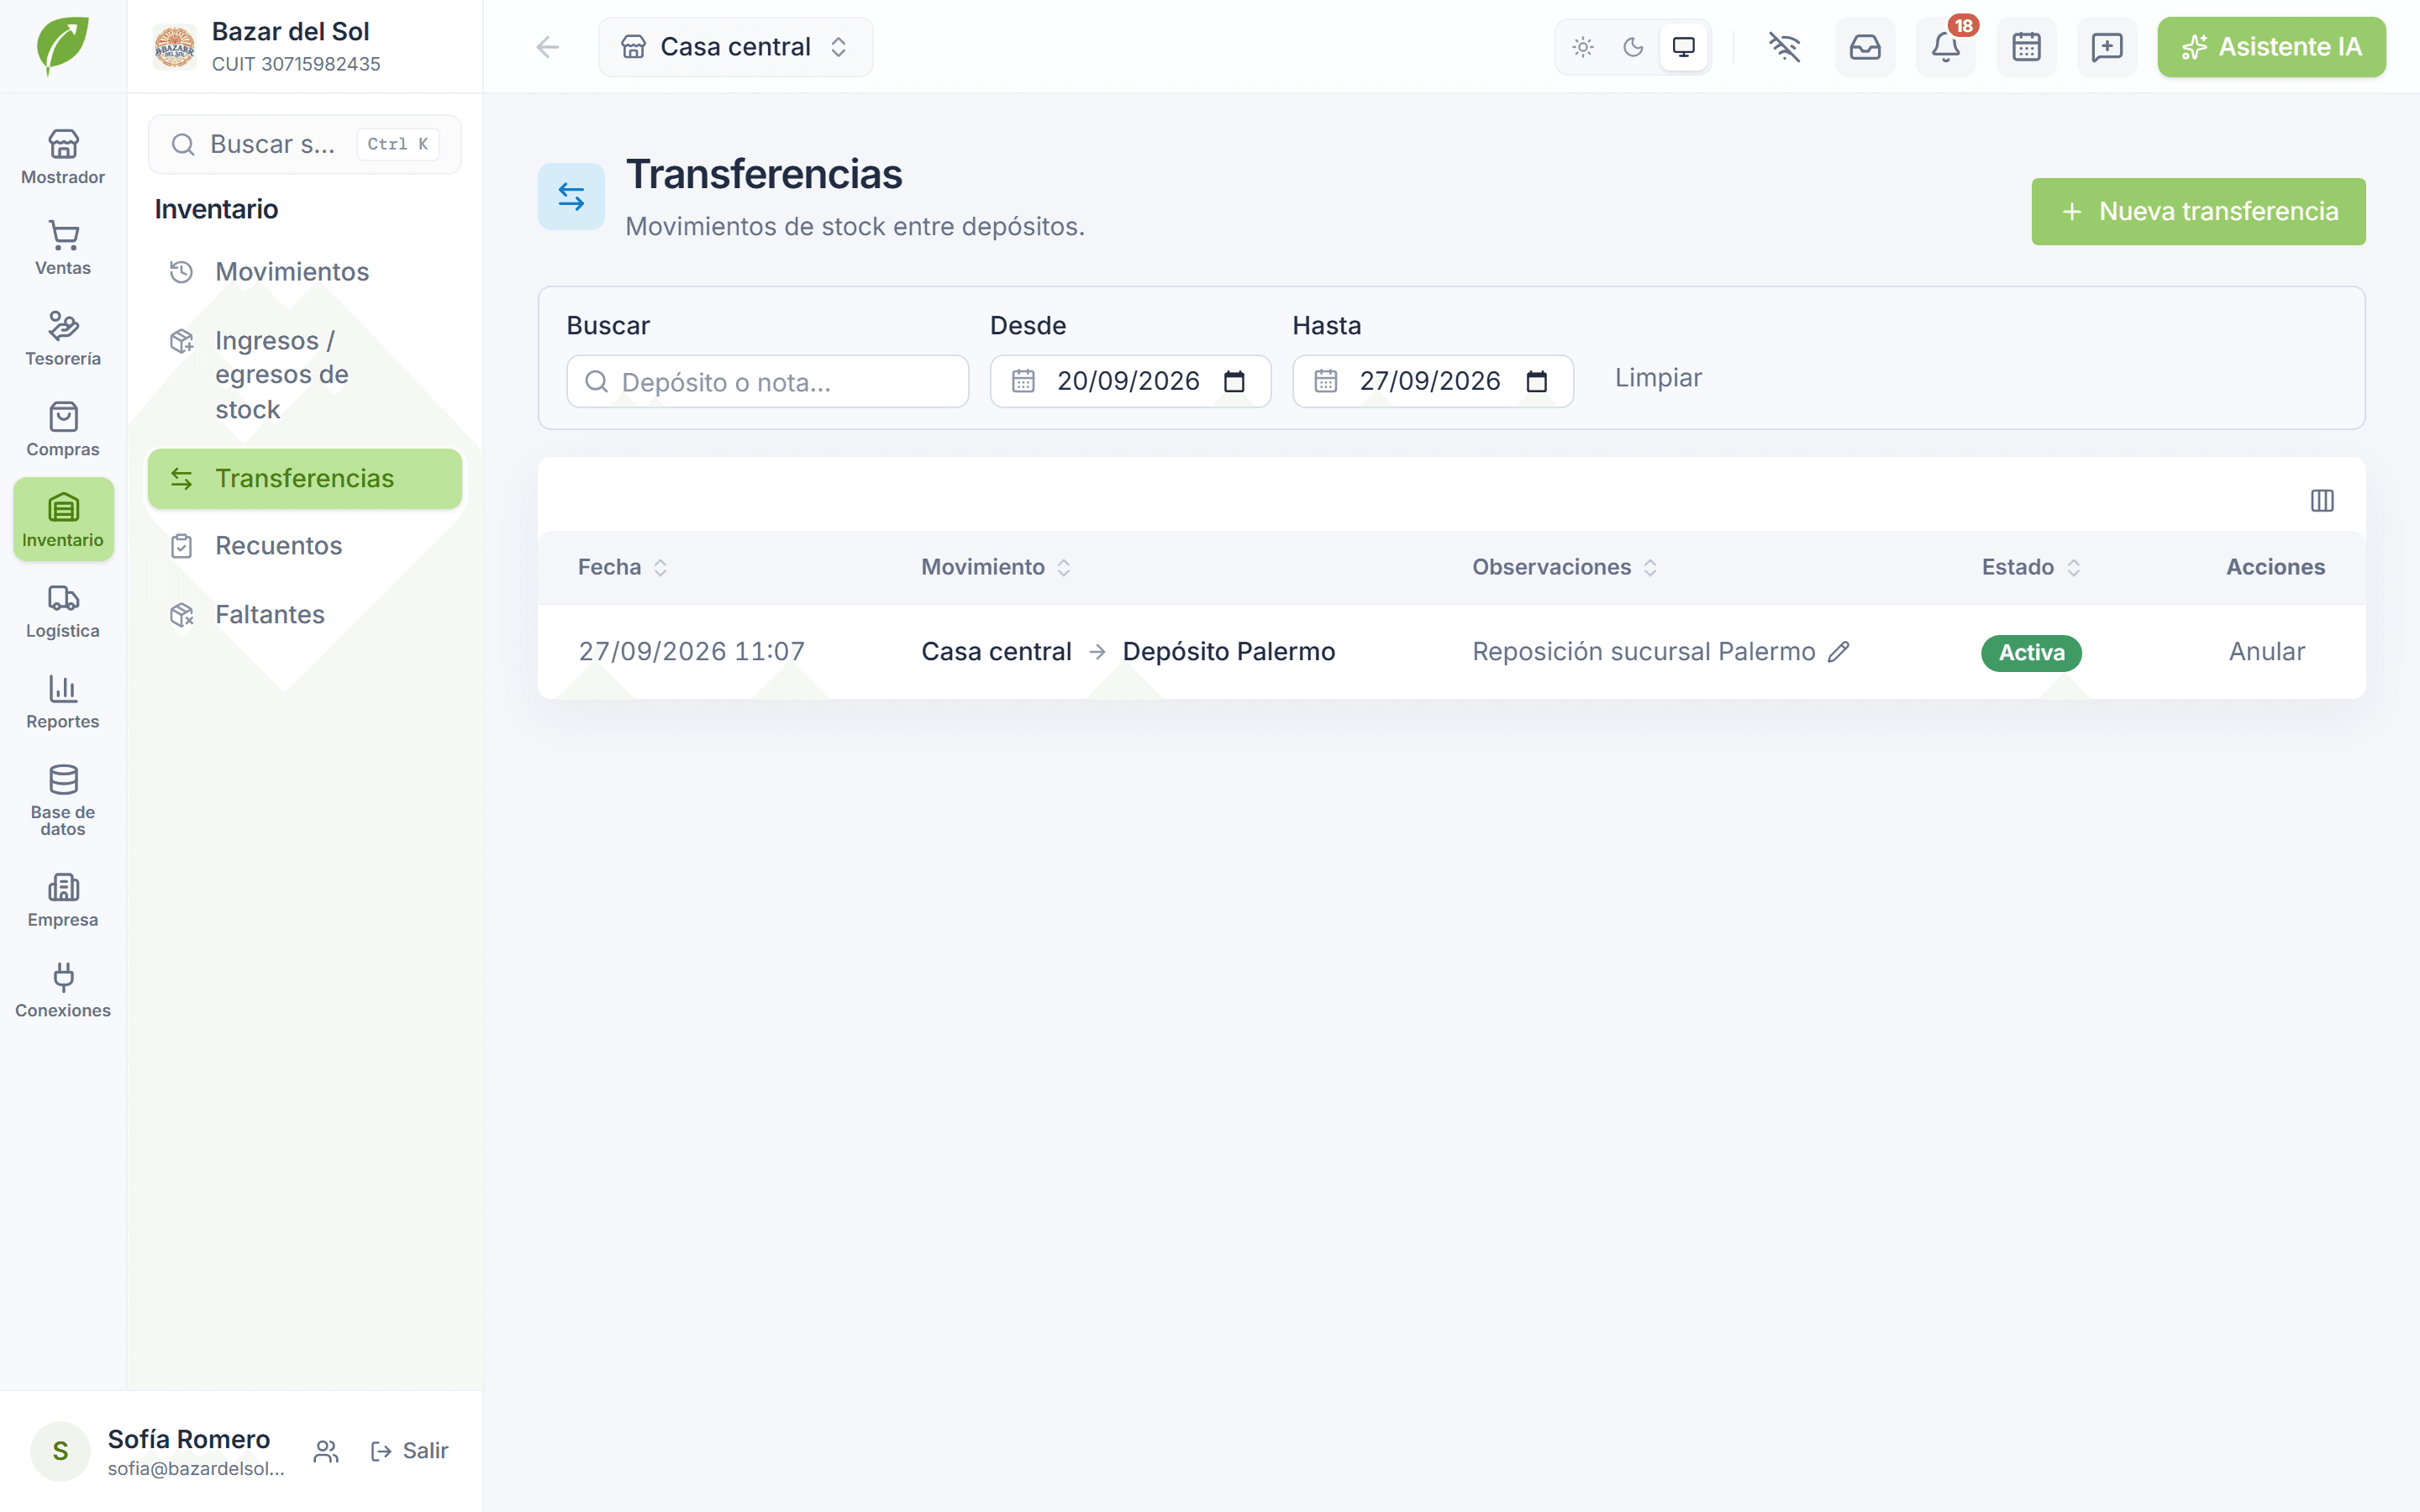Sort table by Movimiento column

[996, 567]
